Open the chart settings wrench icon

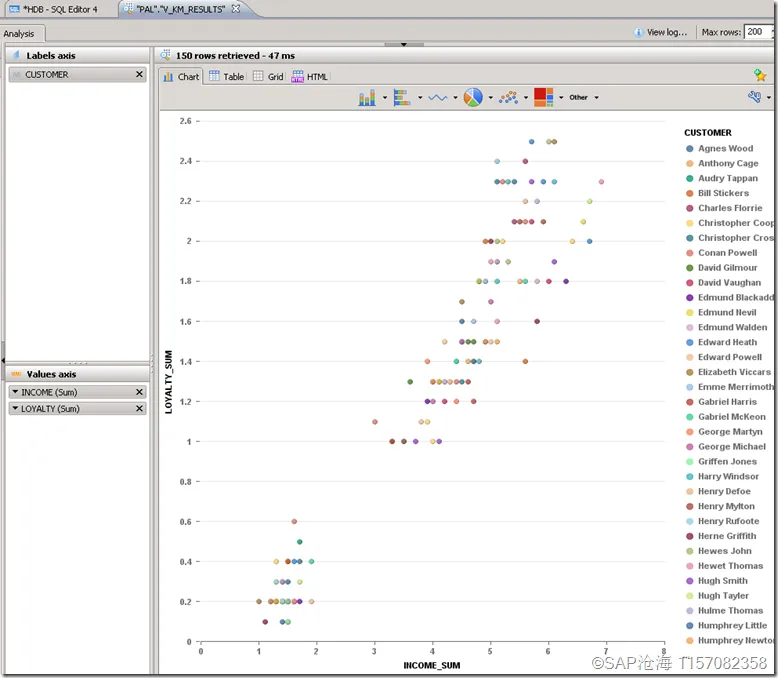pos(755,97)
